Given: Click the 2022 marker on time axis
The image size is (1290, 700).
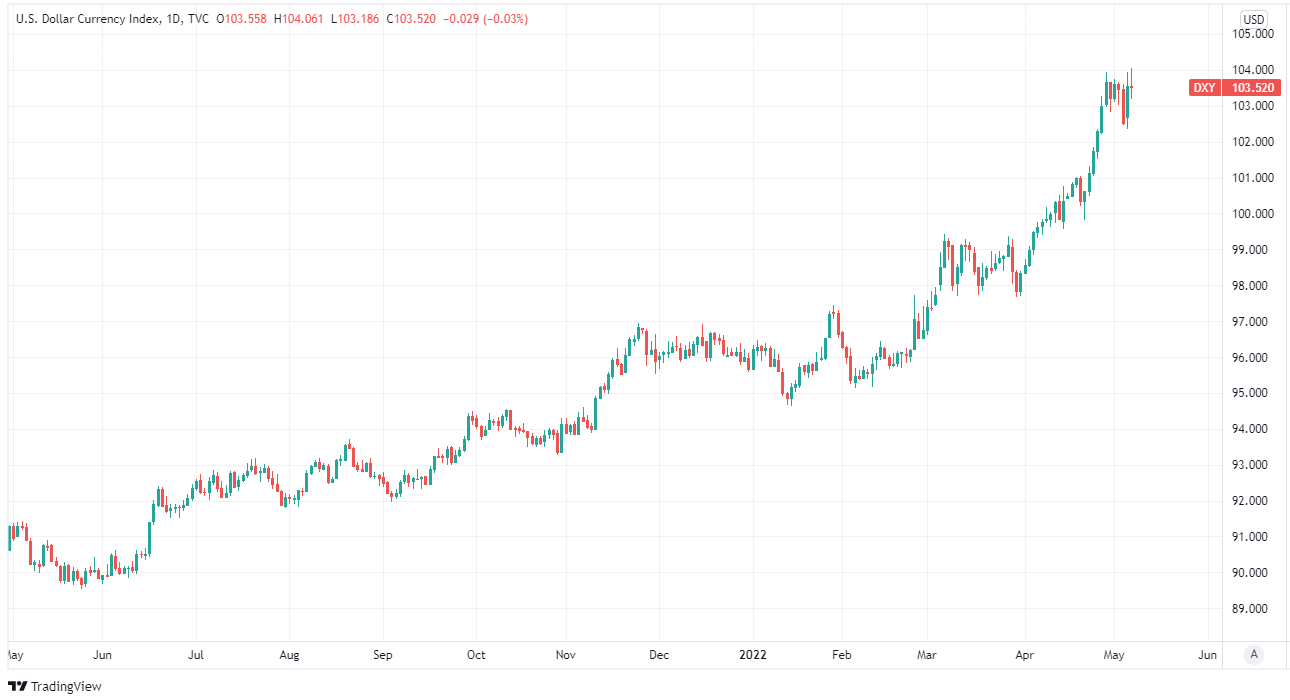Looking at the screenshot, I should 753,656.
